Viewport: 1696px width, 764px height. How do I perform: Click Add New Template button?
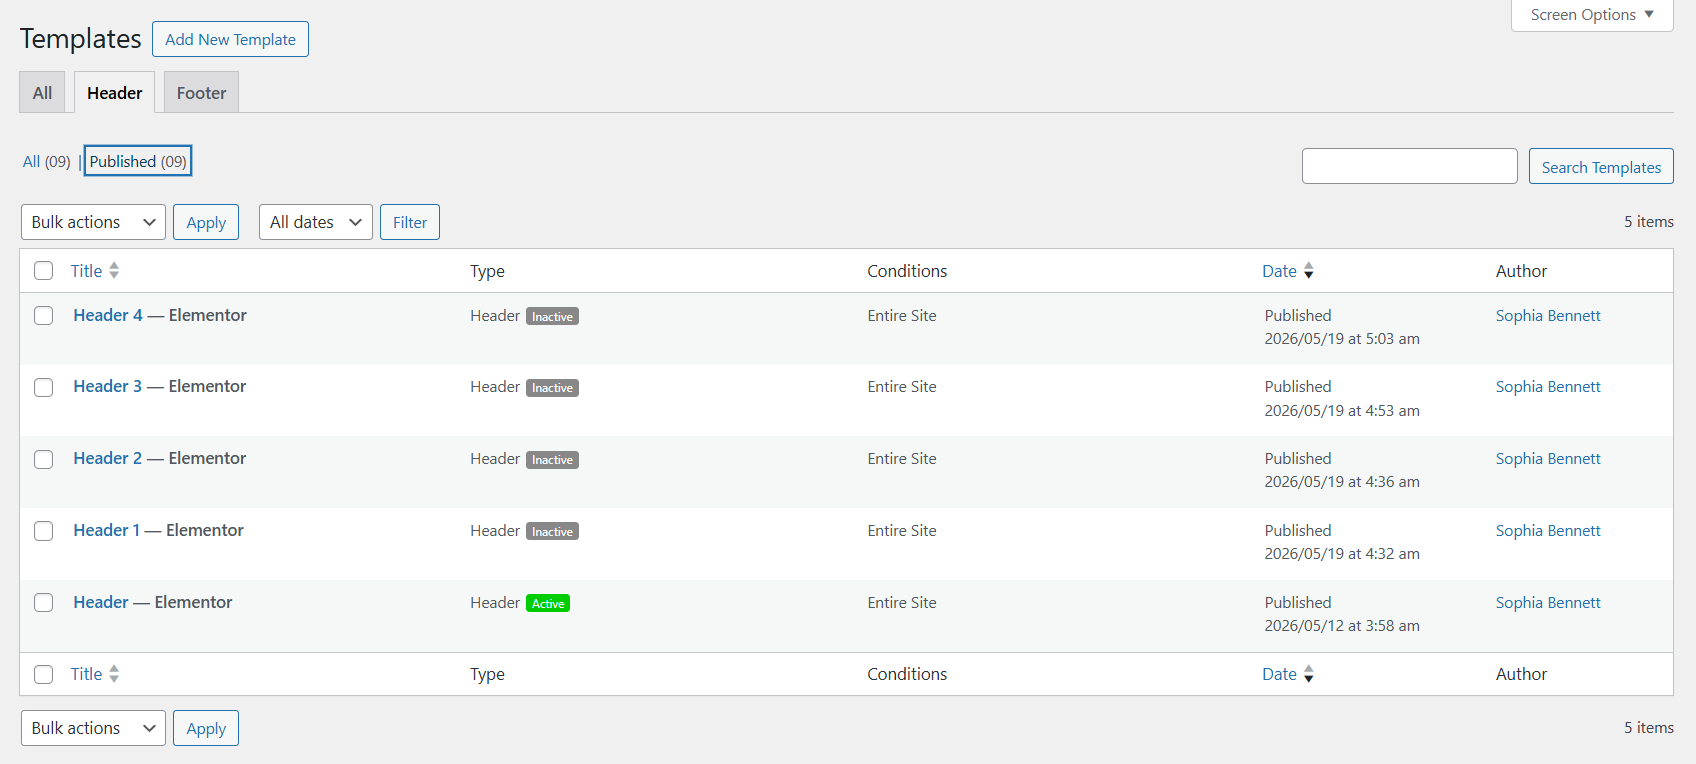230,39
